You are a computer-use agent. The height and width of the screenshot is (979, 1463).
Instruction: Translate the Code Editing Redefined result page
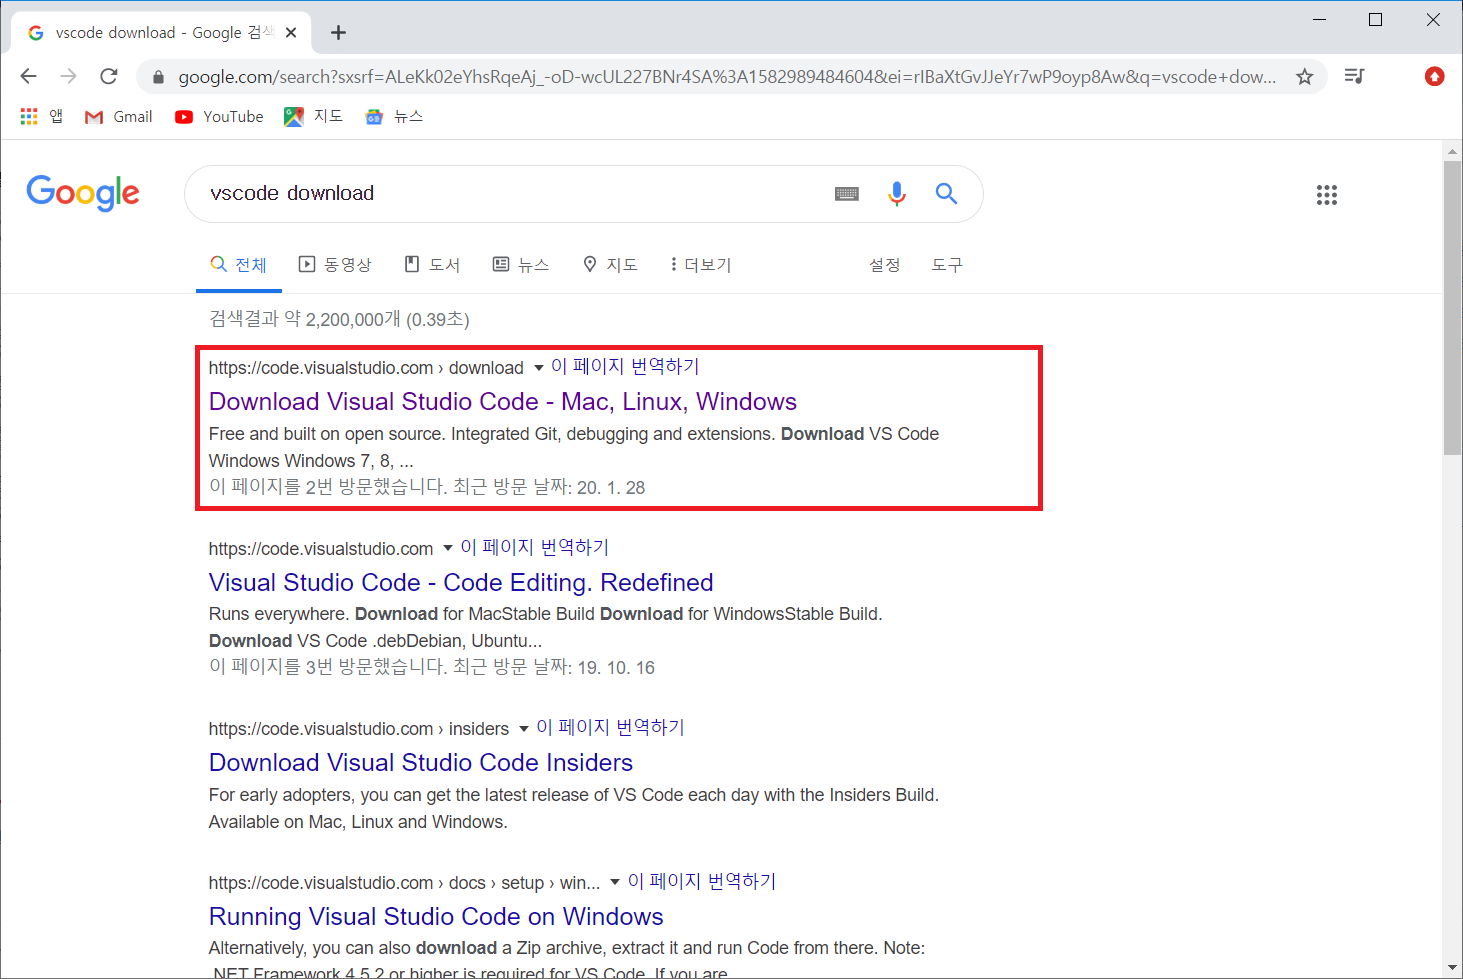tap(534, 548)
